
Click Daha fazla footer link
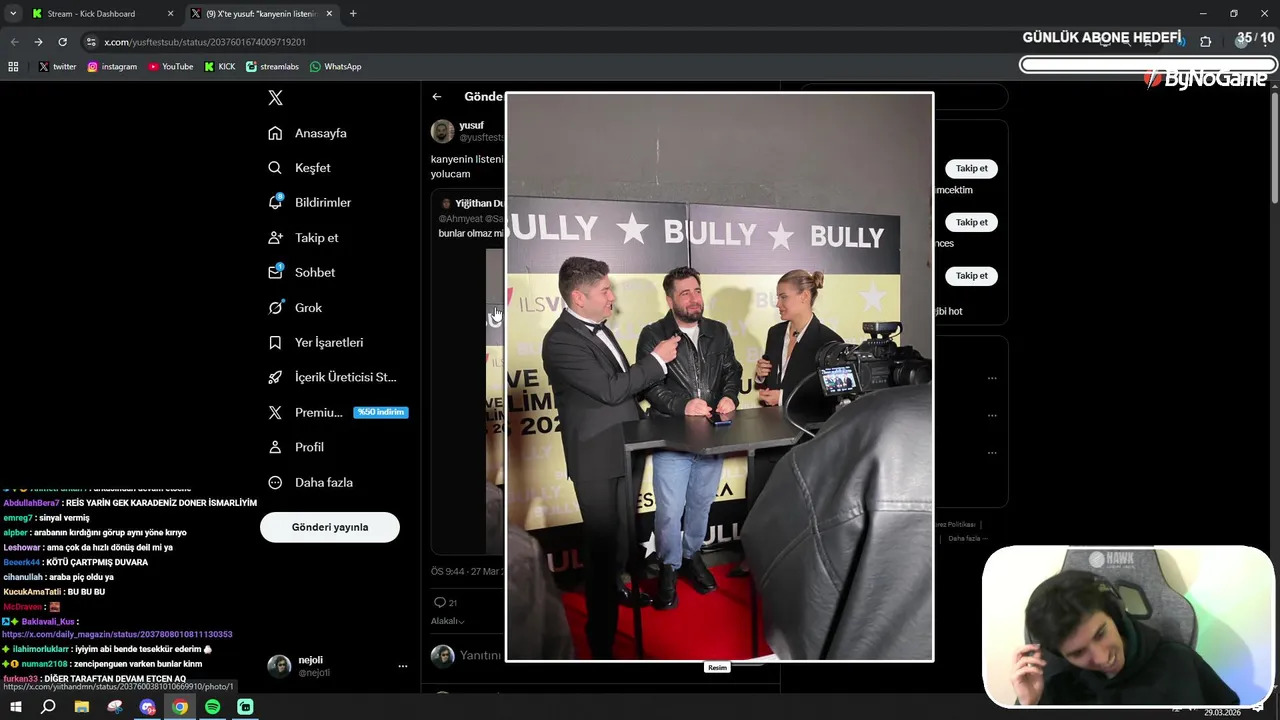[x=966, y=538]
